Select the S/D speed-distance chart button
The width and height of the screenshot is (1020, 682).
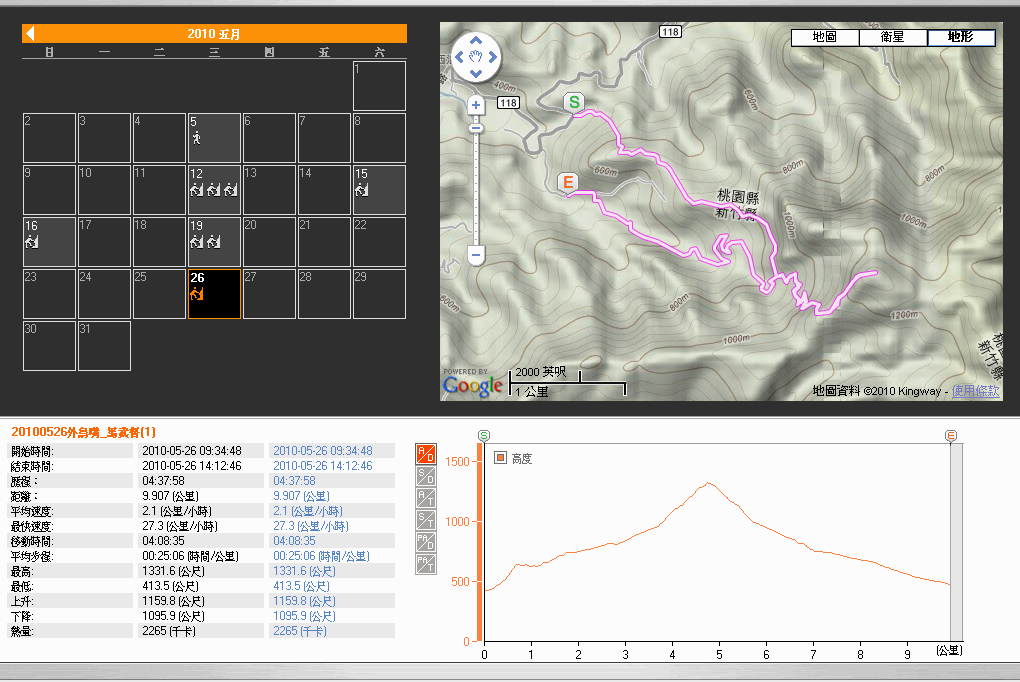425,476
